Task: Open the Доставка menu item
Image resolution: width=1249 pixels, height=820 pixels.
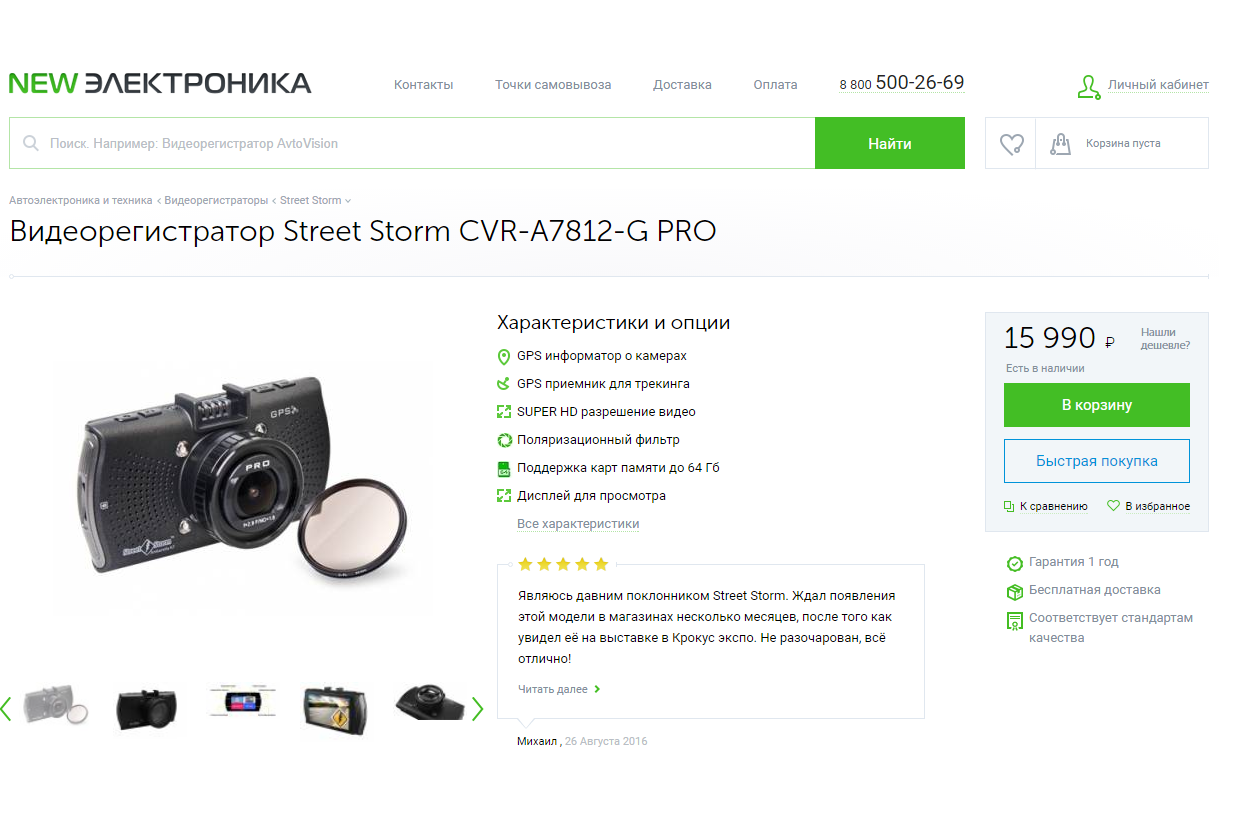Action: tap(682, 85)
